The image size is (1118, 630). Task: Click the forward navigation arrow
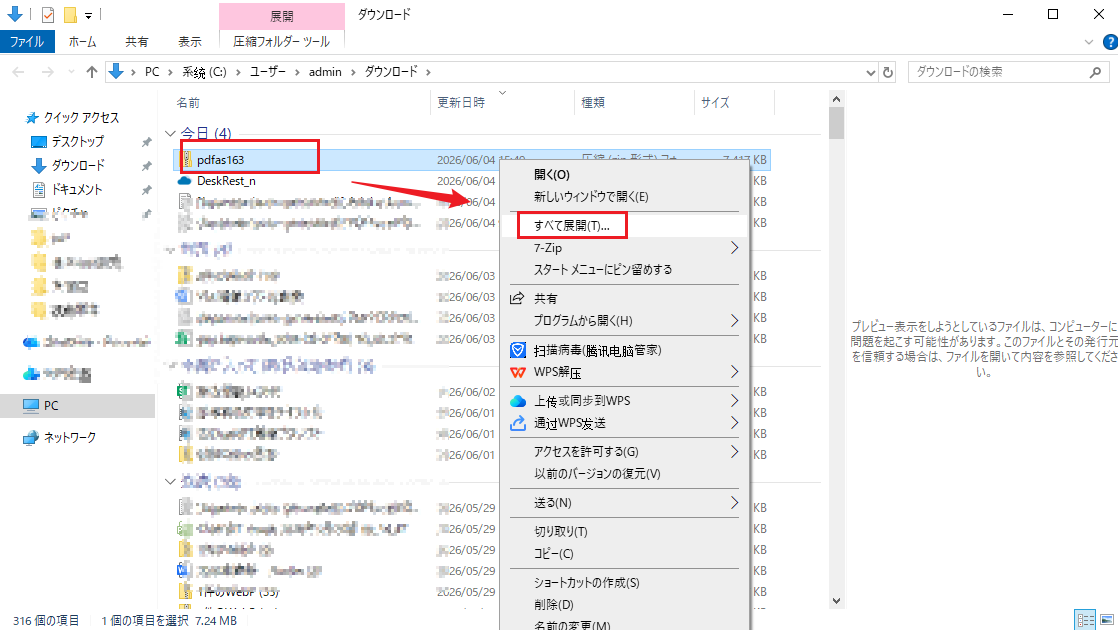pyautogui.click(x=47, y=72)
